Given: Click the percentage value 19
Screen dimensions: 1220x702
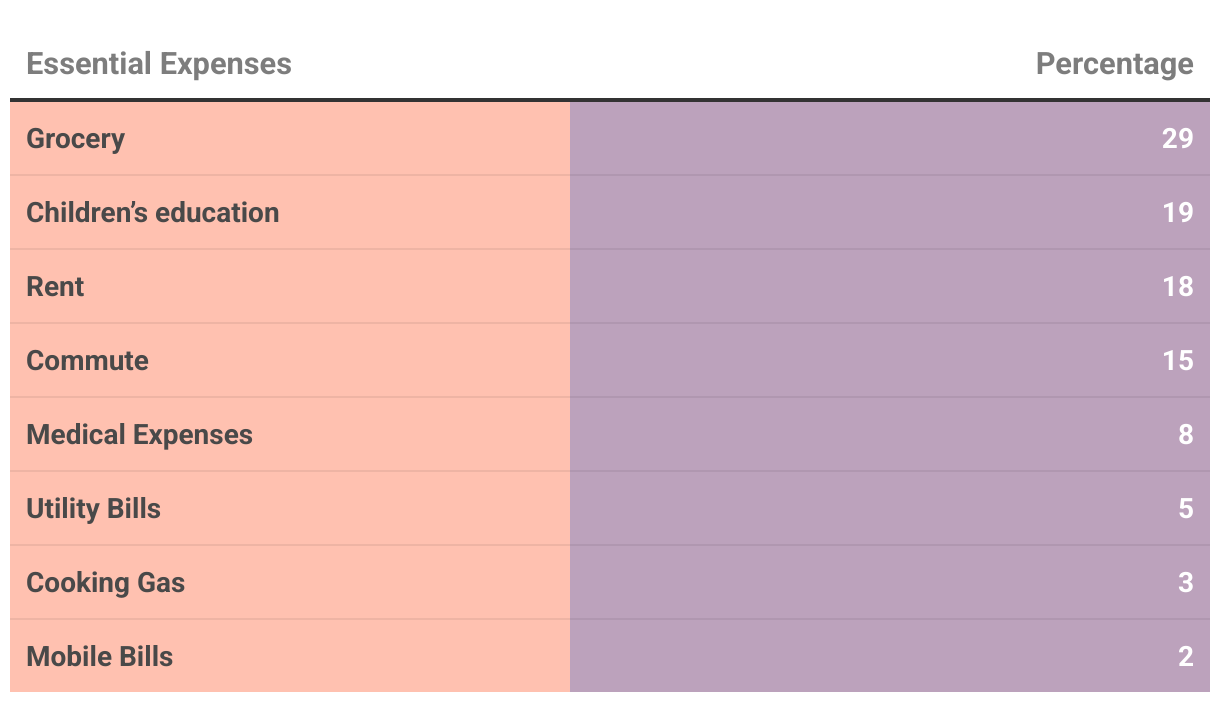Looking at the screenshot, I should coord(1177,212).
